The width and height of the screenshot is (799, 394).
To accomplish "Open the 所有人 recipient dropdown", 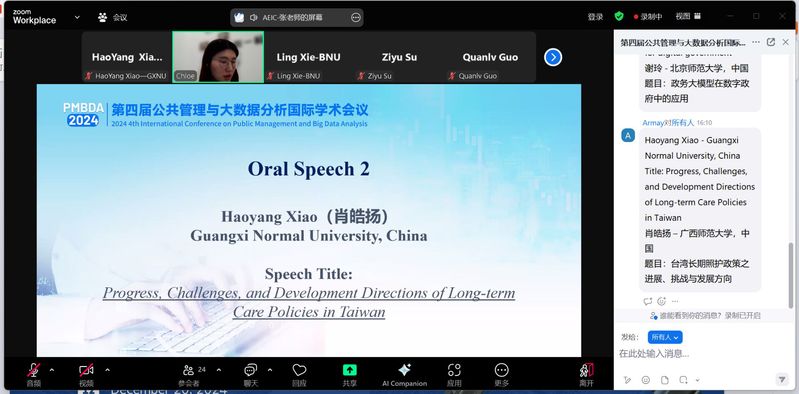I will pyautogui.click(x=665, y=337).
